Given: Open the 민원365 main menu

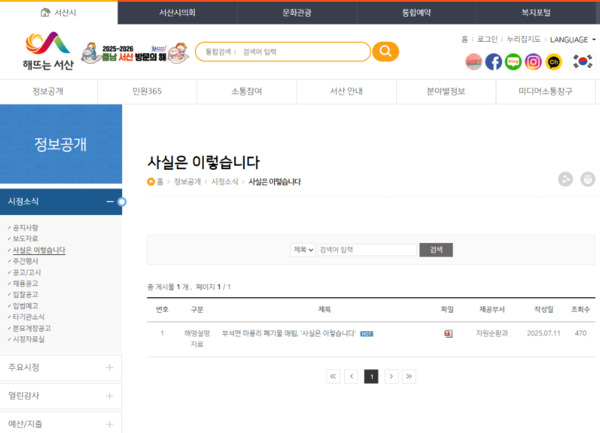Looking at the screenshot, I should (147, 91).
